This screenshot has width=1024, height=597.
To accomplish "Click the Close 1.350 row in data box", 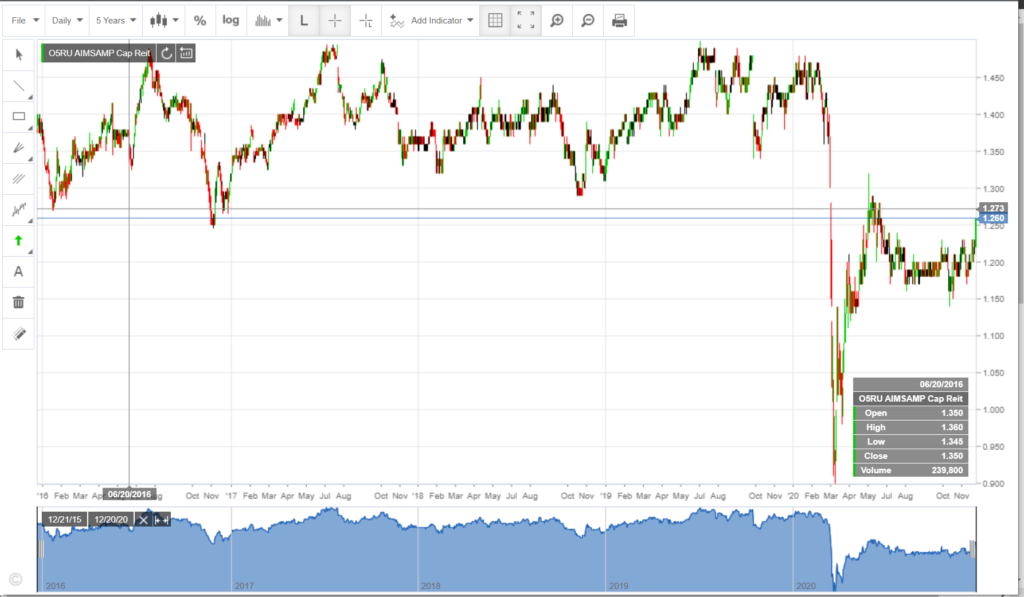I will (910, 456).
